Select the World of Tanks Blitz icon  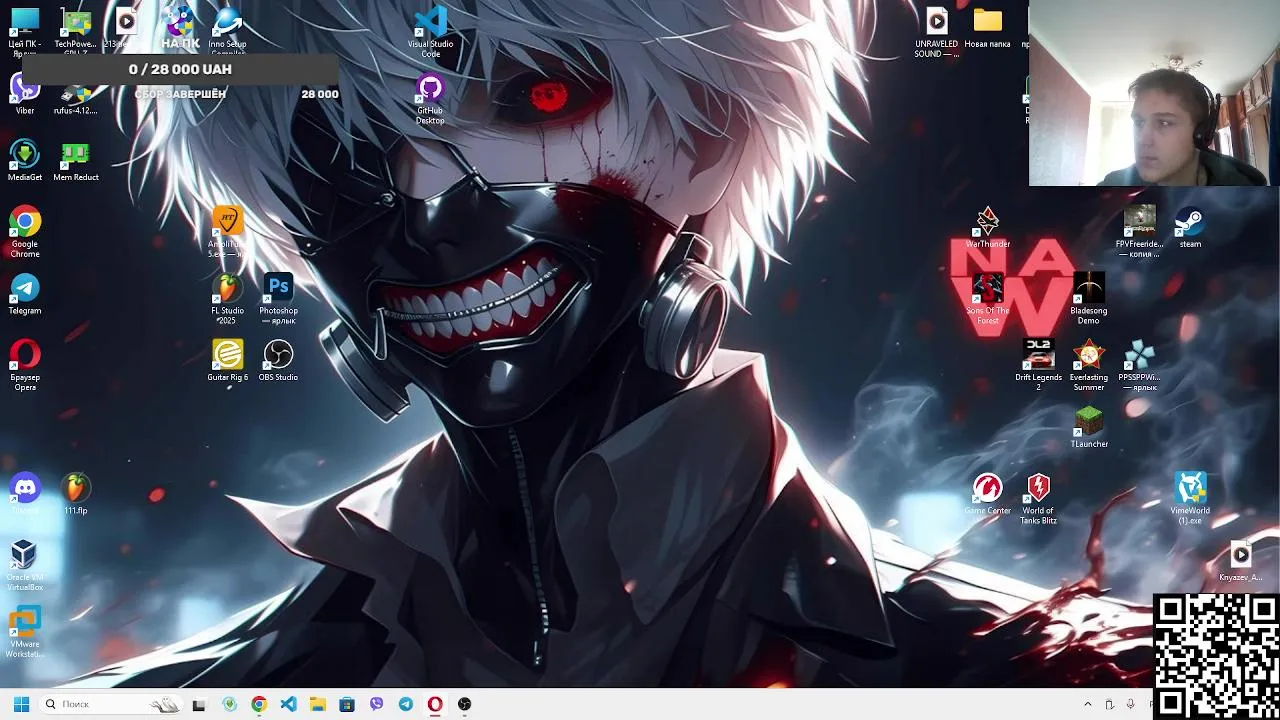1038,498
